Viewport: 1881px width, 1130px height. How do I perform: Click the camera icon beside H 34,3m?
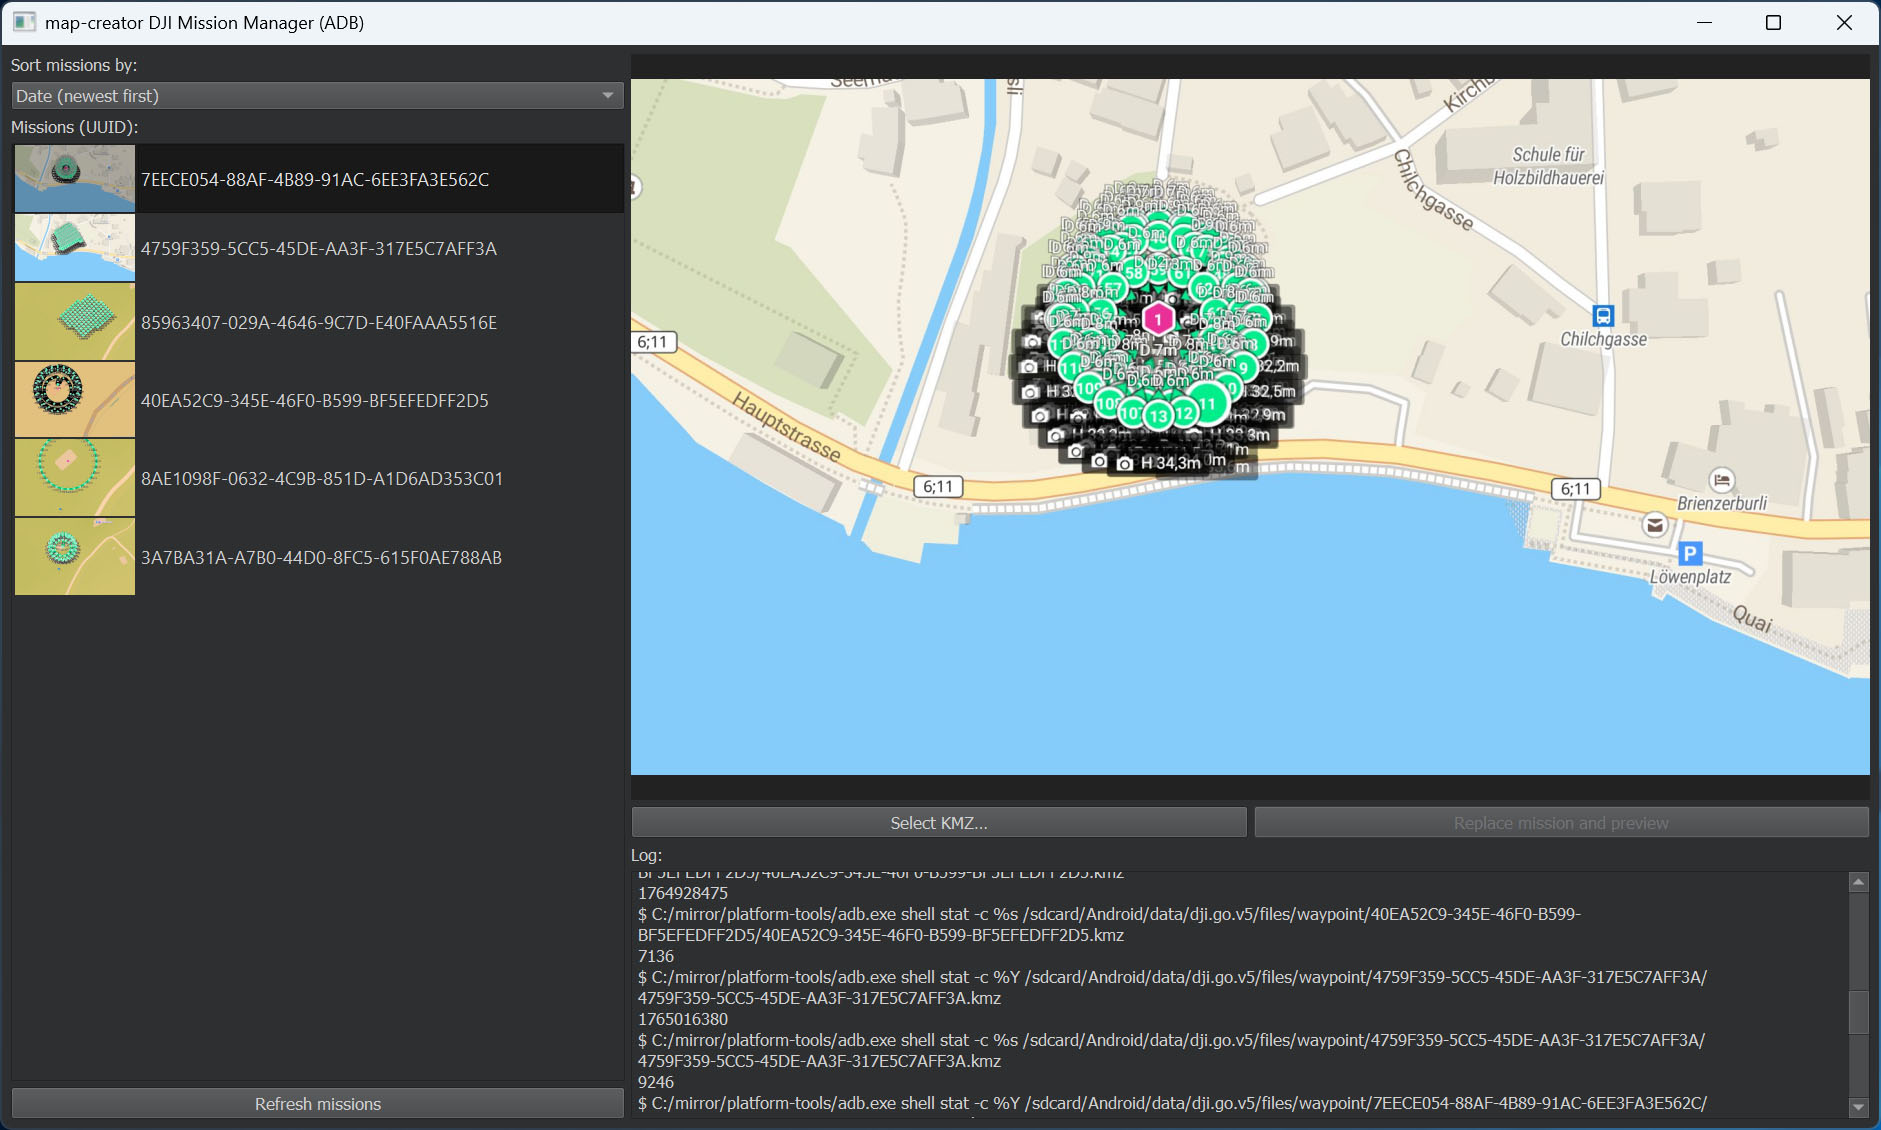pos(1125,464)
